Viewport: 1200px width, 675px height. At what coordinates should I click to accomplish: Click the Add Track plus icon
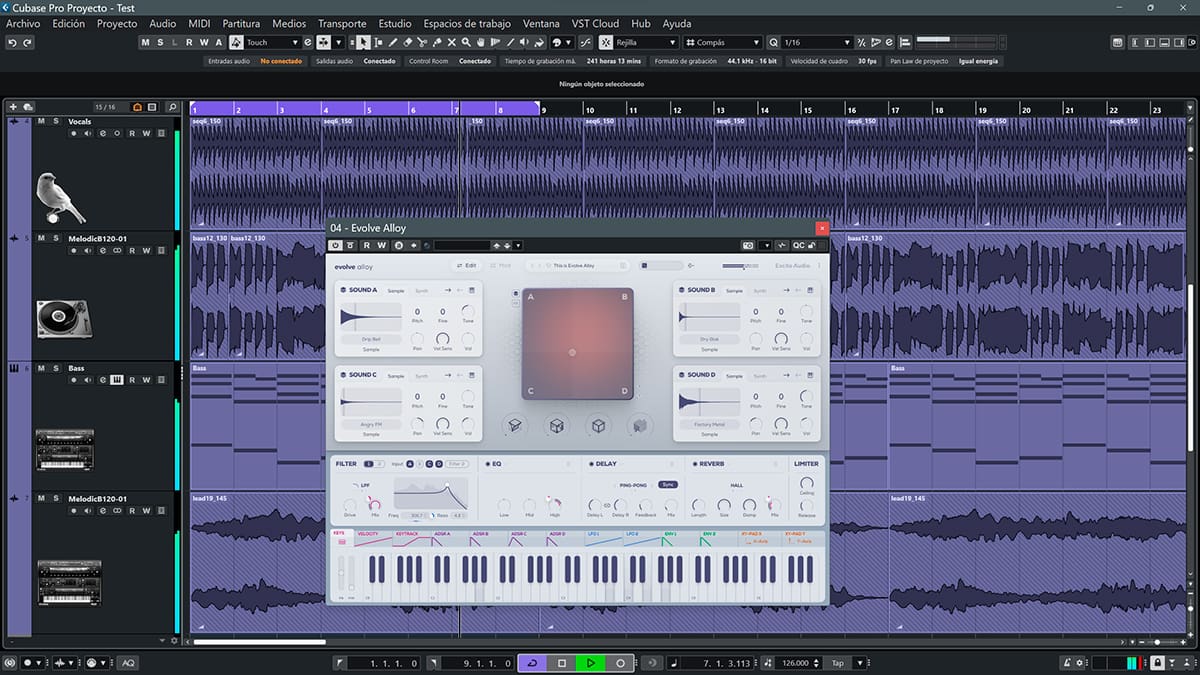[13, 107]
